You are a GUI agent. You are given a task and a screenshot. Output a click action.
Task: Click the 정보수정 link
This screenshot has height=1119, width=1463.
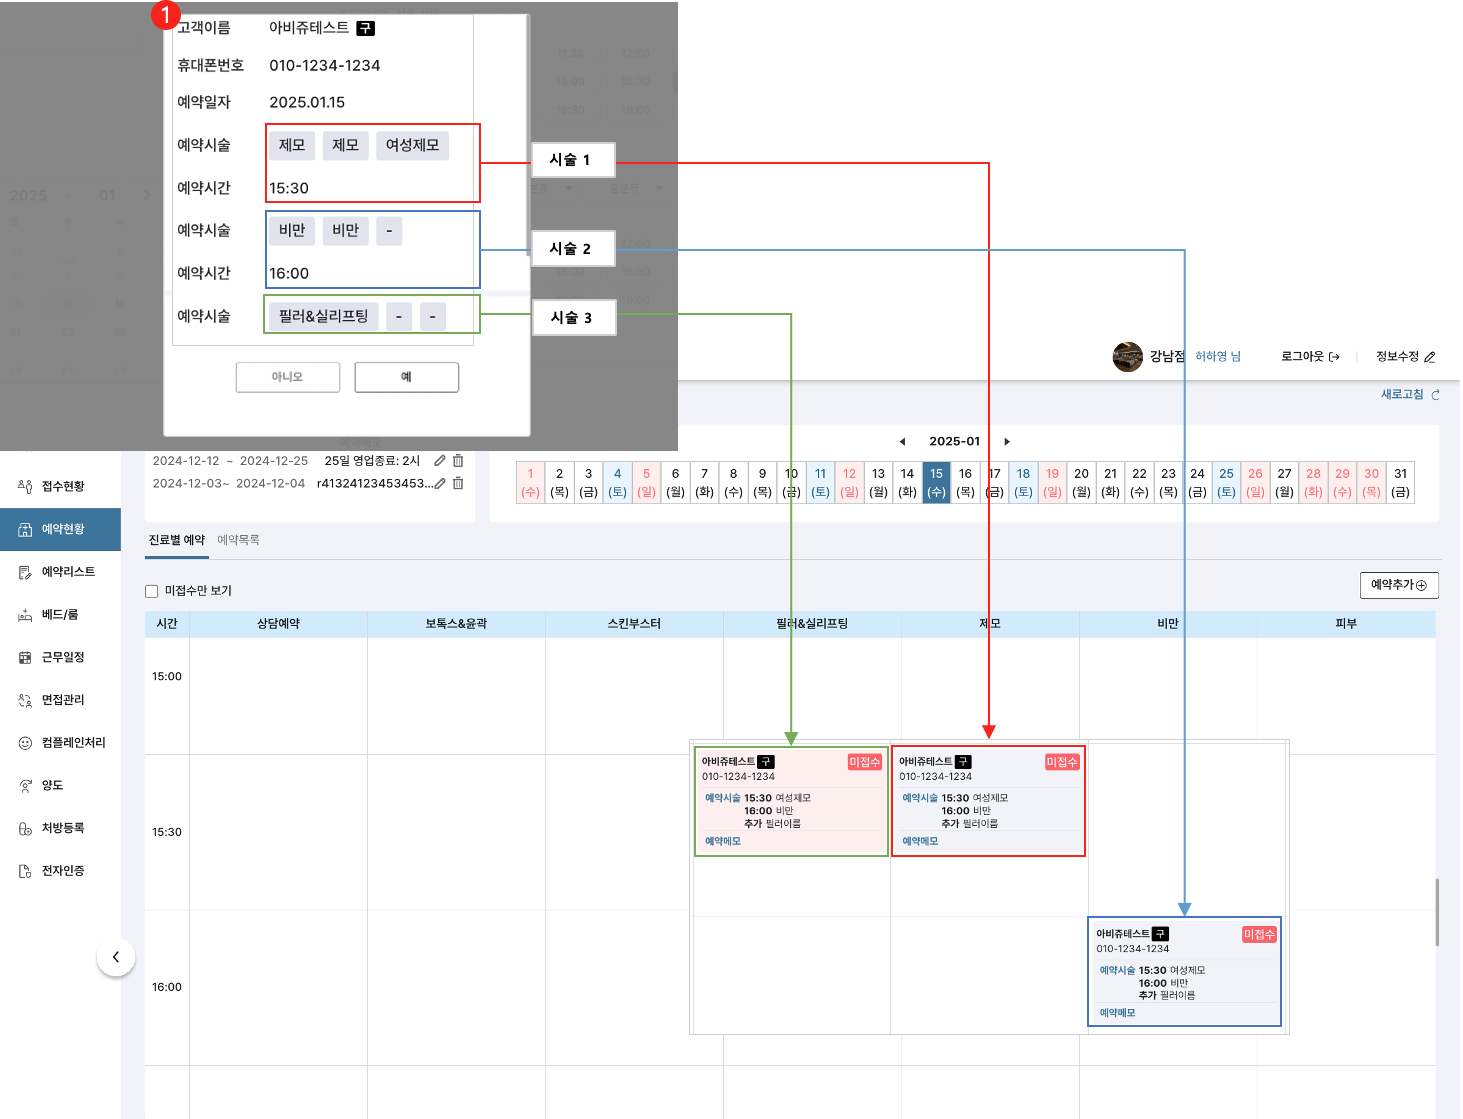click(x=1406, y=356)
